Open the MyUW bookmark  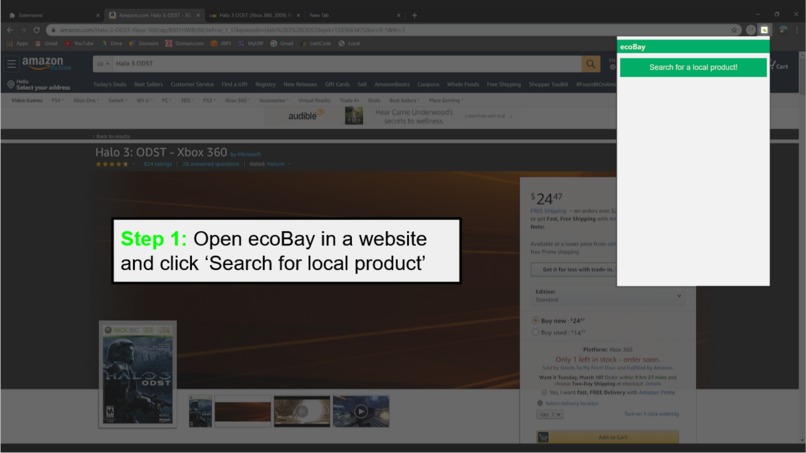[x=250, y=44]
